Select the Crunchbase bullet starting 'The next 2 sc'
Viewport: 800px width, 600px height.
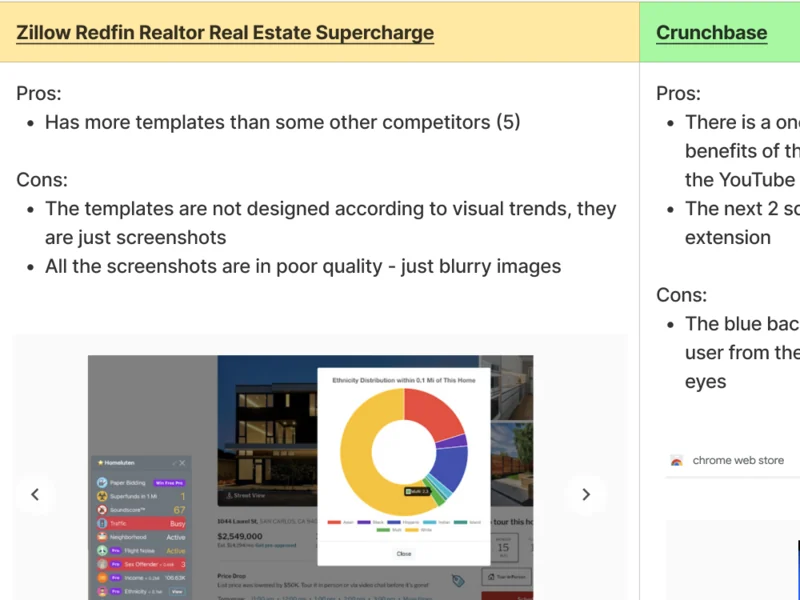click(x=742, y=223)
